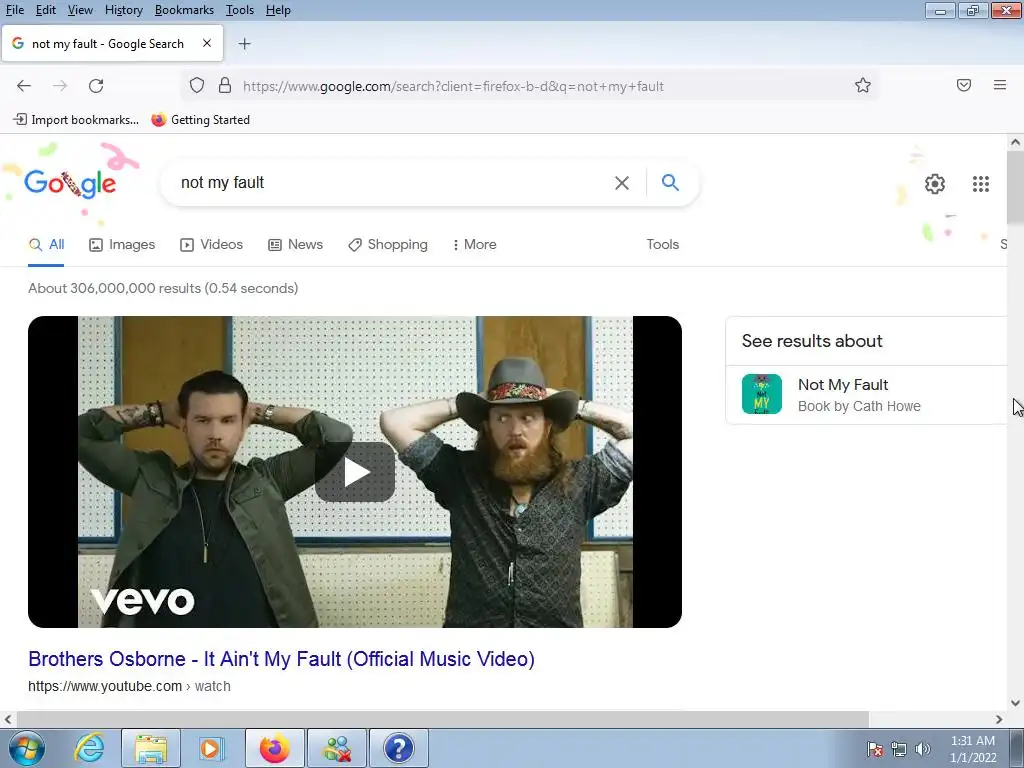Click the horizontal scrollbar right arrow
1024x768 pixels.
(x=999, y=719)
